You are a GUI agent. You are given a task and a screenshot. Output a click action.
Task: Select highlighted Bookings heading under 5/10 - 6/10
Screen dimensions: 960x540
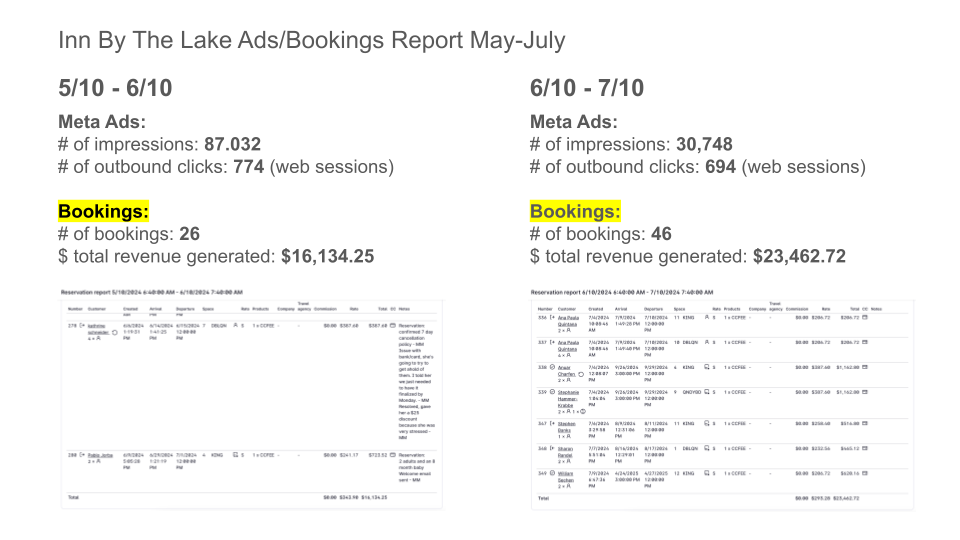(103, 212)
